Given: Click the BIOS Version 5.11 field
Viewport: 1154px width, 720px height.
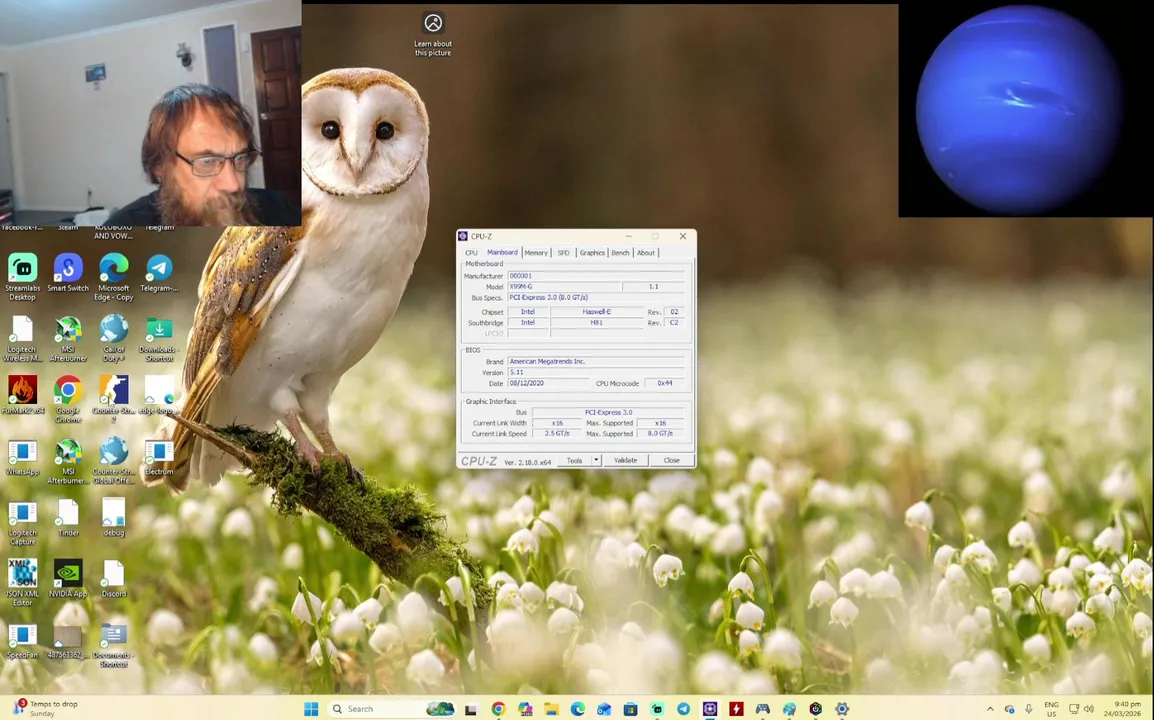Looking at the screenshot, I should (x=595, y=373).
